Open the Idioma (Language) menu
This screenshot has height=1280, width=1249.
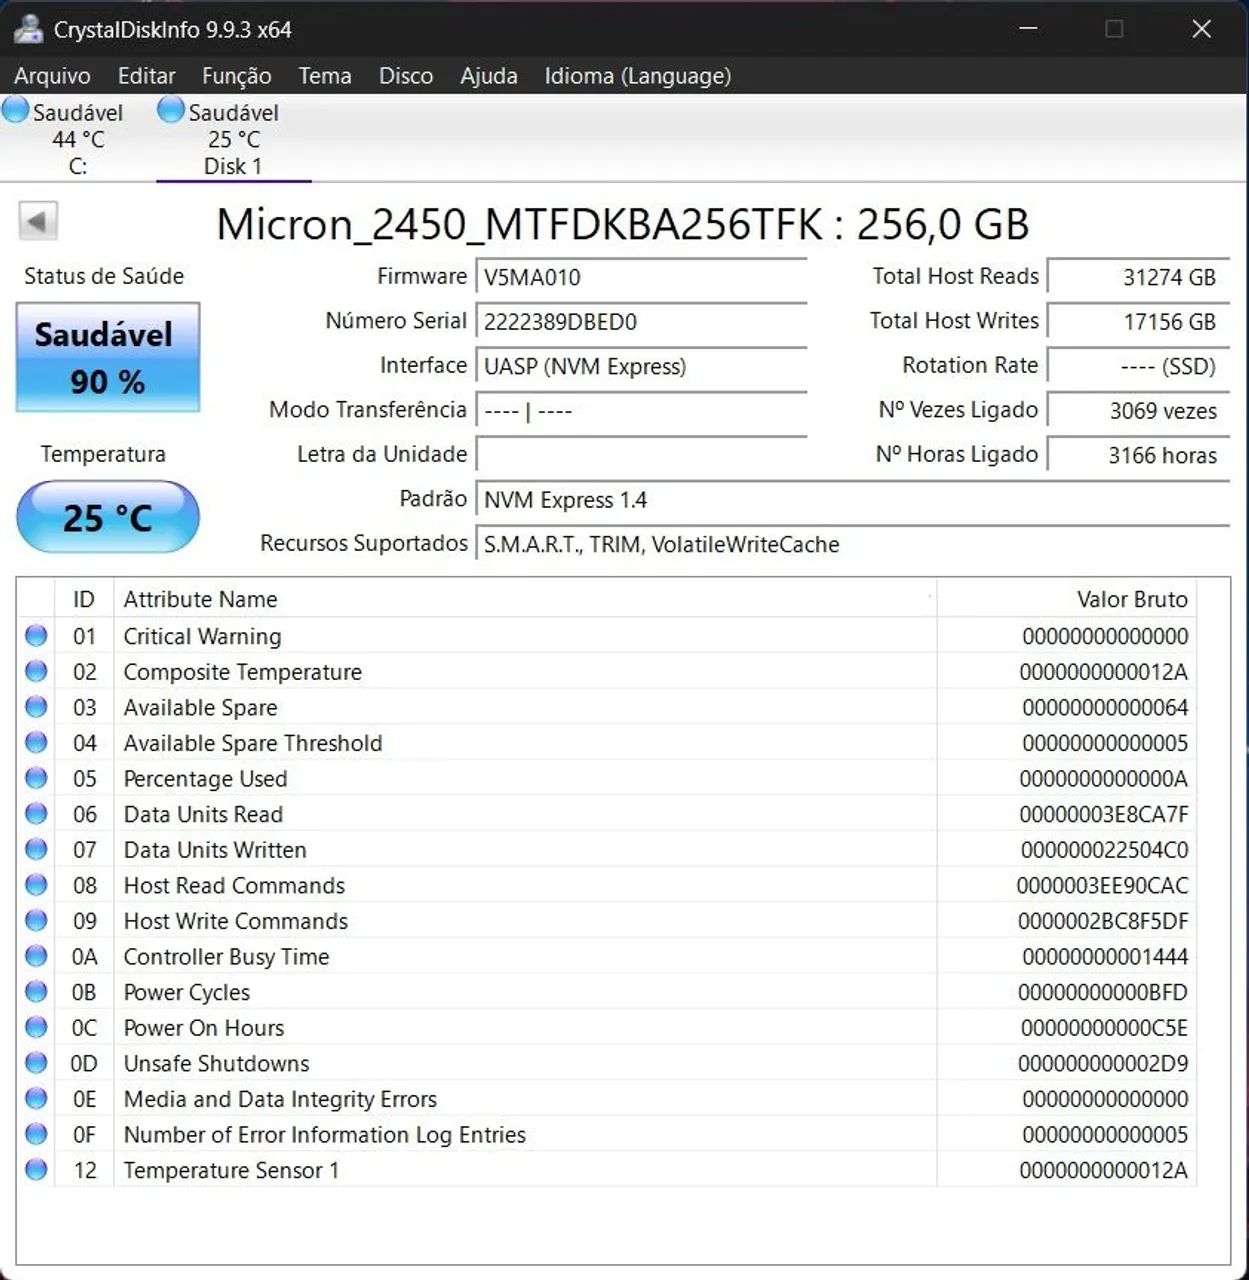click(638, 76)
